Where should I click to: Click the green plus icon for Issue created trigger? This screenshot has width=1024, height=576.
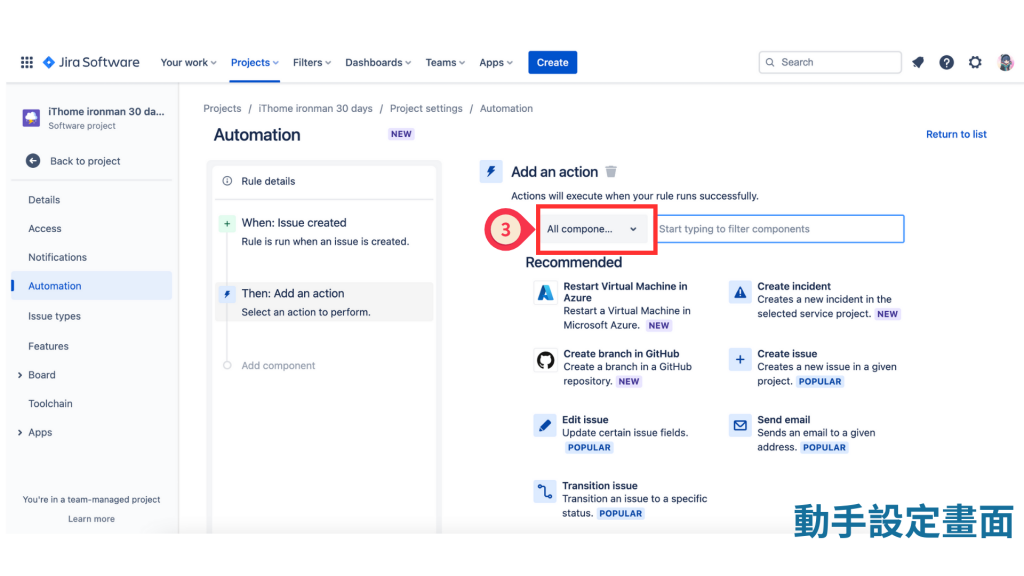pos(227,223)
